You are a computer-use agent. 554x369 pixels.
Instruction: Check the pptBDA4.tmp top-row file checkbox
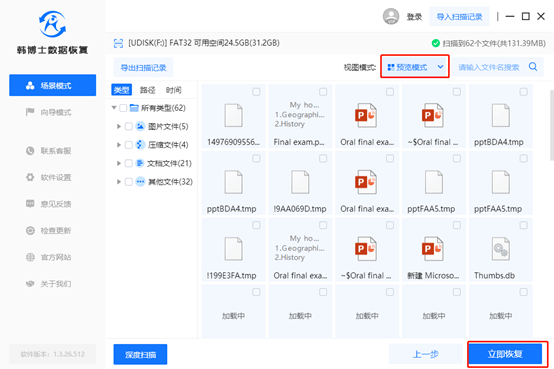pyautogui.click(x=524, y=92)
